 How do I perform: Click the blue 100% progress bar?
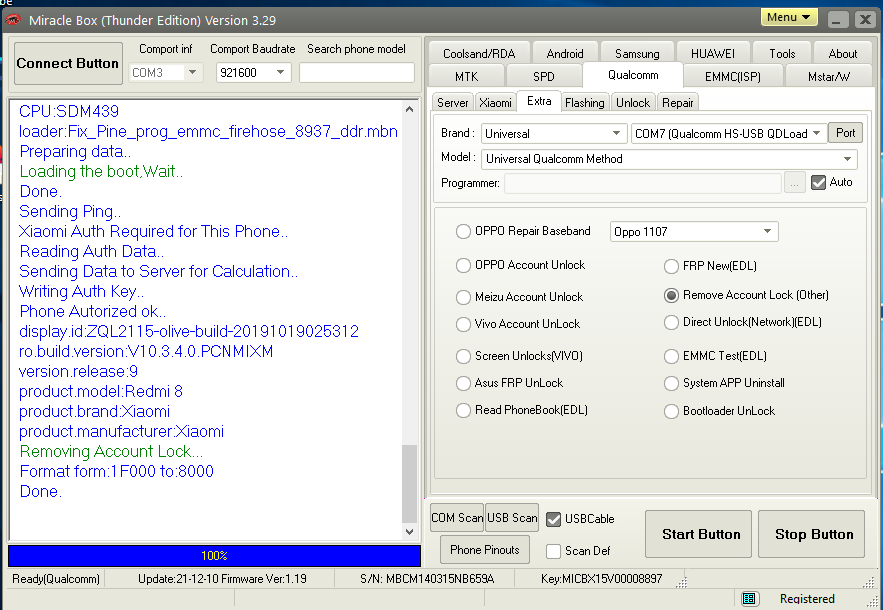coord(215,555)
